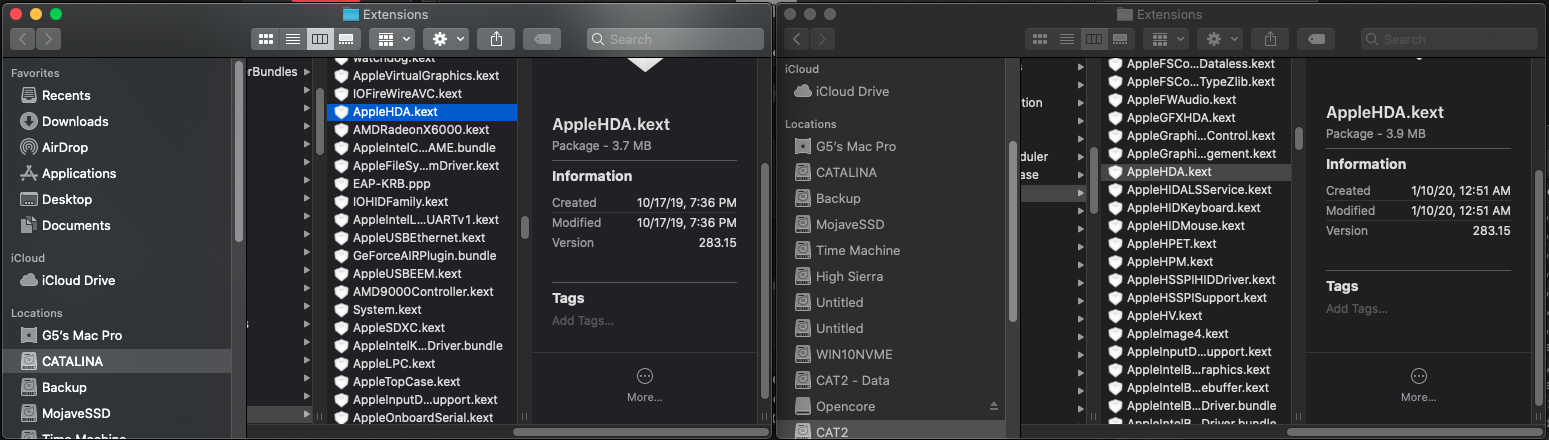Click right window file list scrollbar
This screenshot has height=440, width=1549.
[1299, 138]
